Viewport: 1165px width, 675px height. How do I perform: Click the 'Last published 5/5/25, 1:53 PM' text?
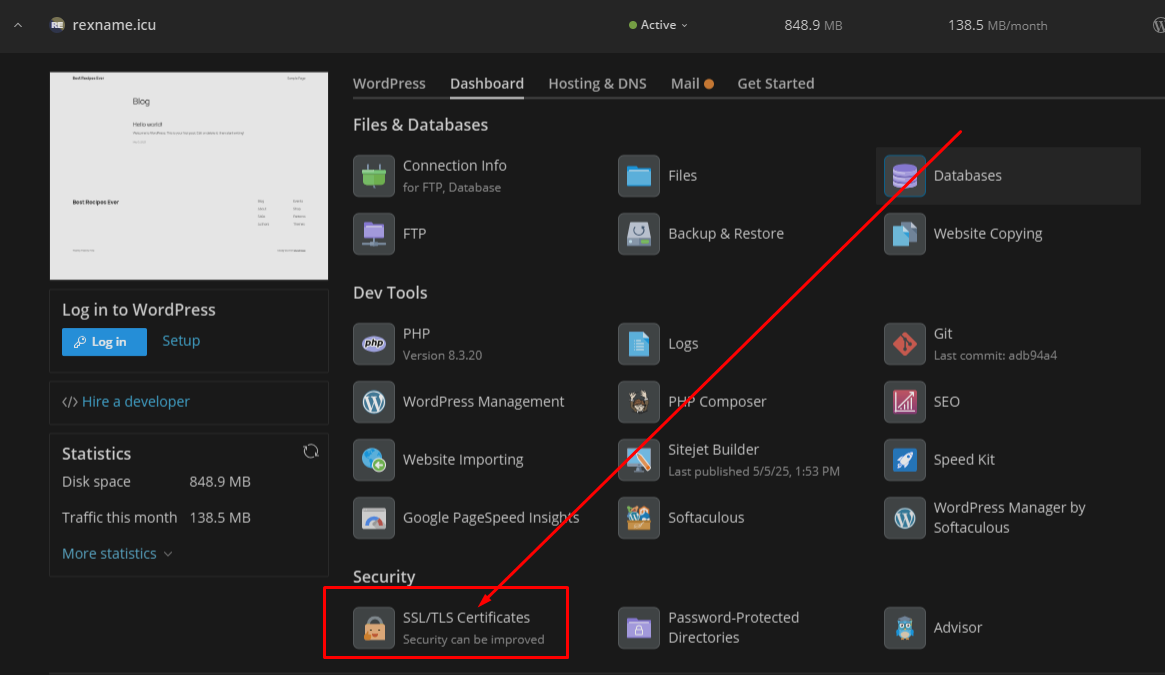[x=753, y=471]
